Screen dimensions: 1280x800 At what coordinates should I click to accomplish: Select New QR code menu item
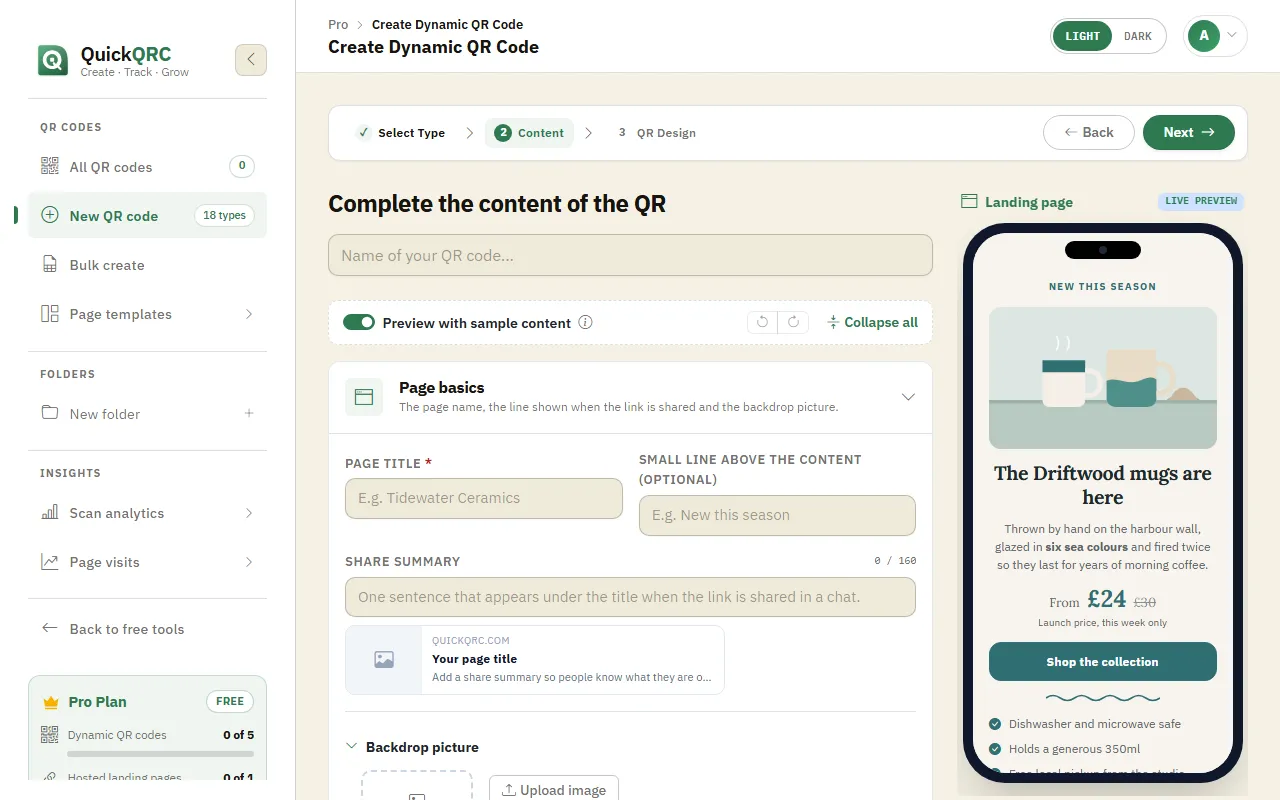click(x=148, y=215)
